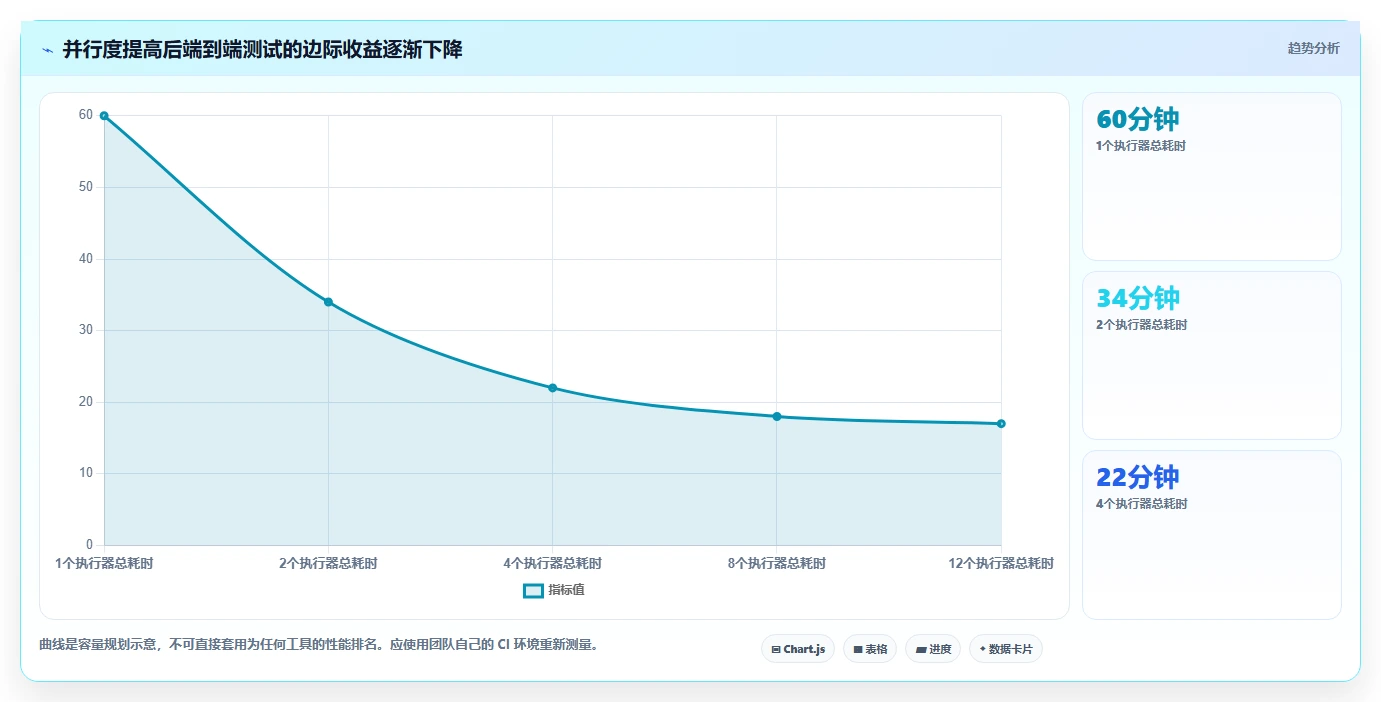Select the 表格 tag pill
The width and height of the screenshot is (1381, 702).
pos(870,649)
